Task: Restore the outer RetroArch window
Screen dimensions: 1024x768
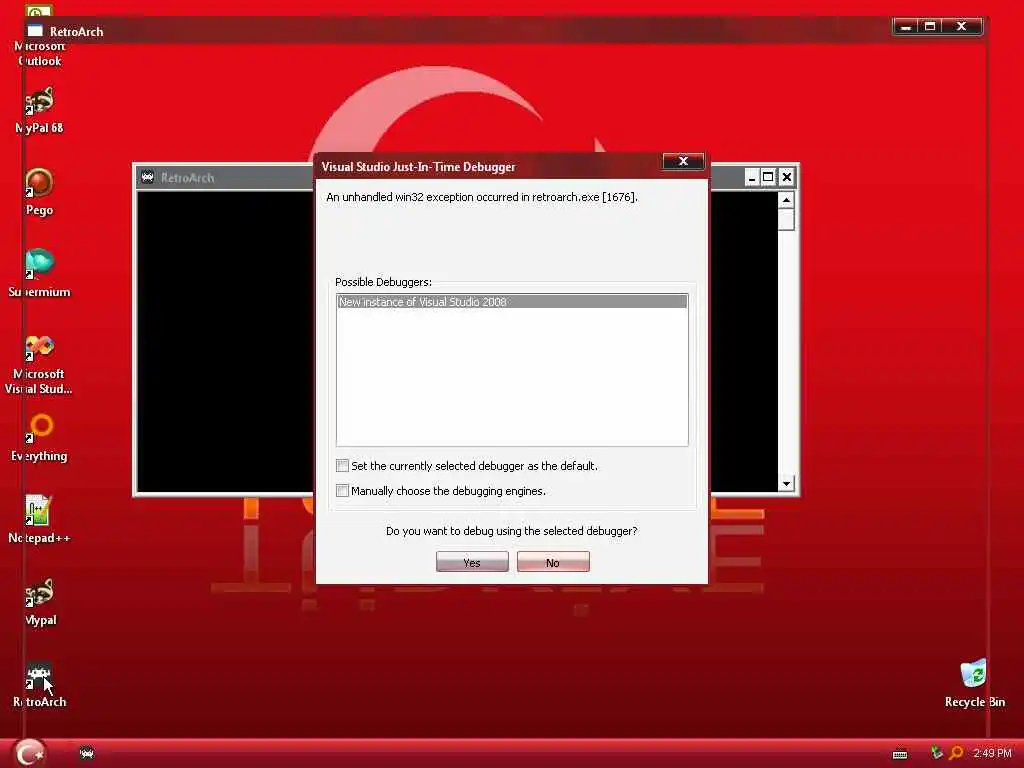Action: point(930,27)
